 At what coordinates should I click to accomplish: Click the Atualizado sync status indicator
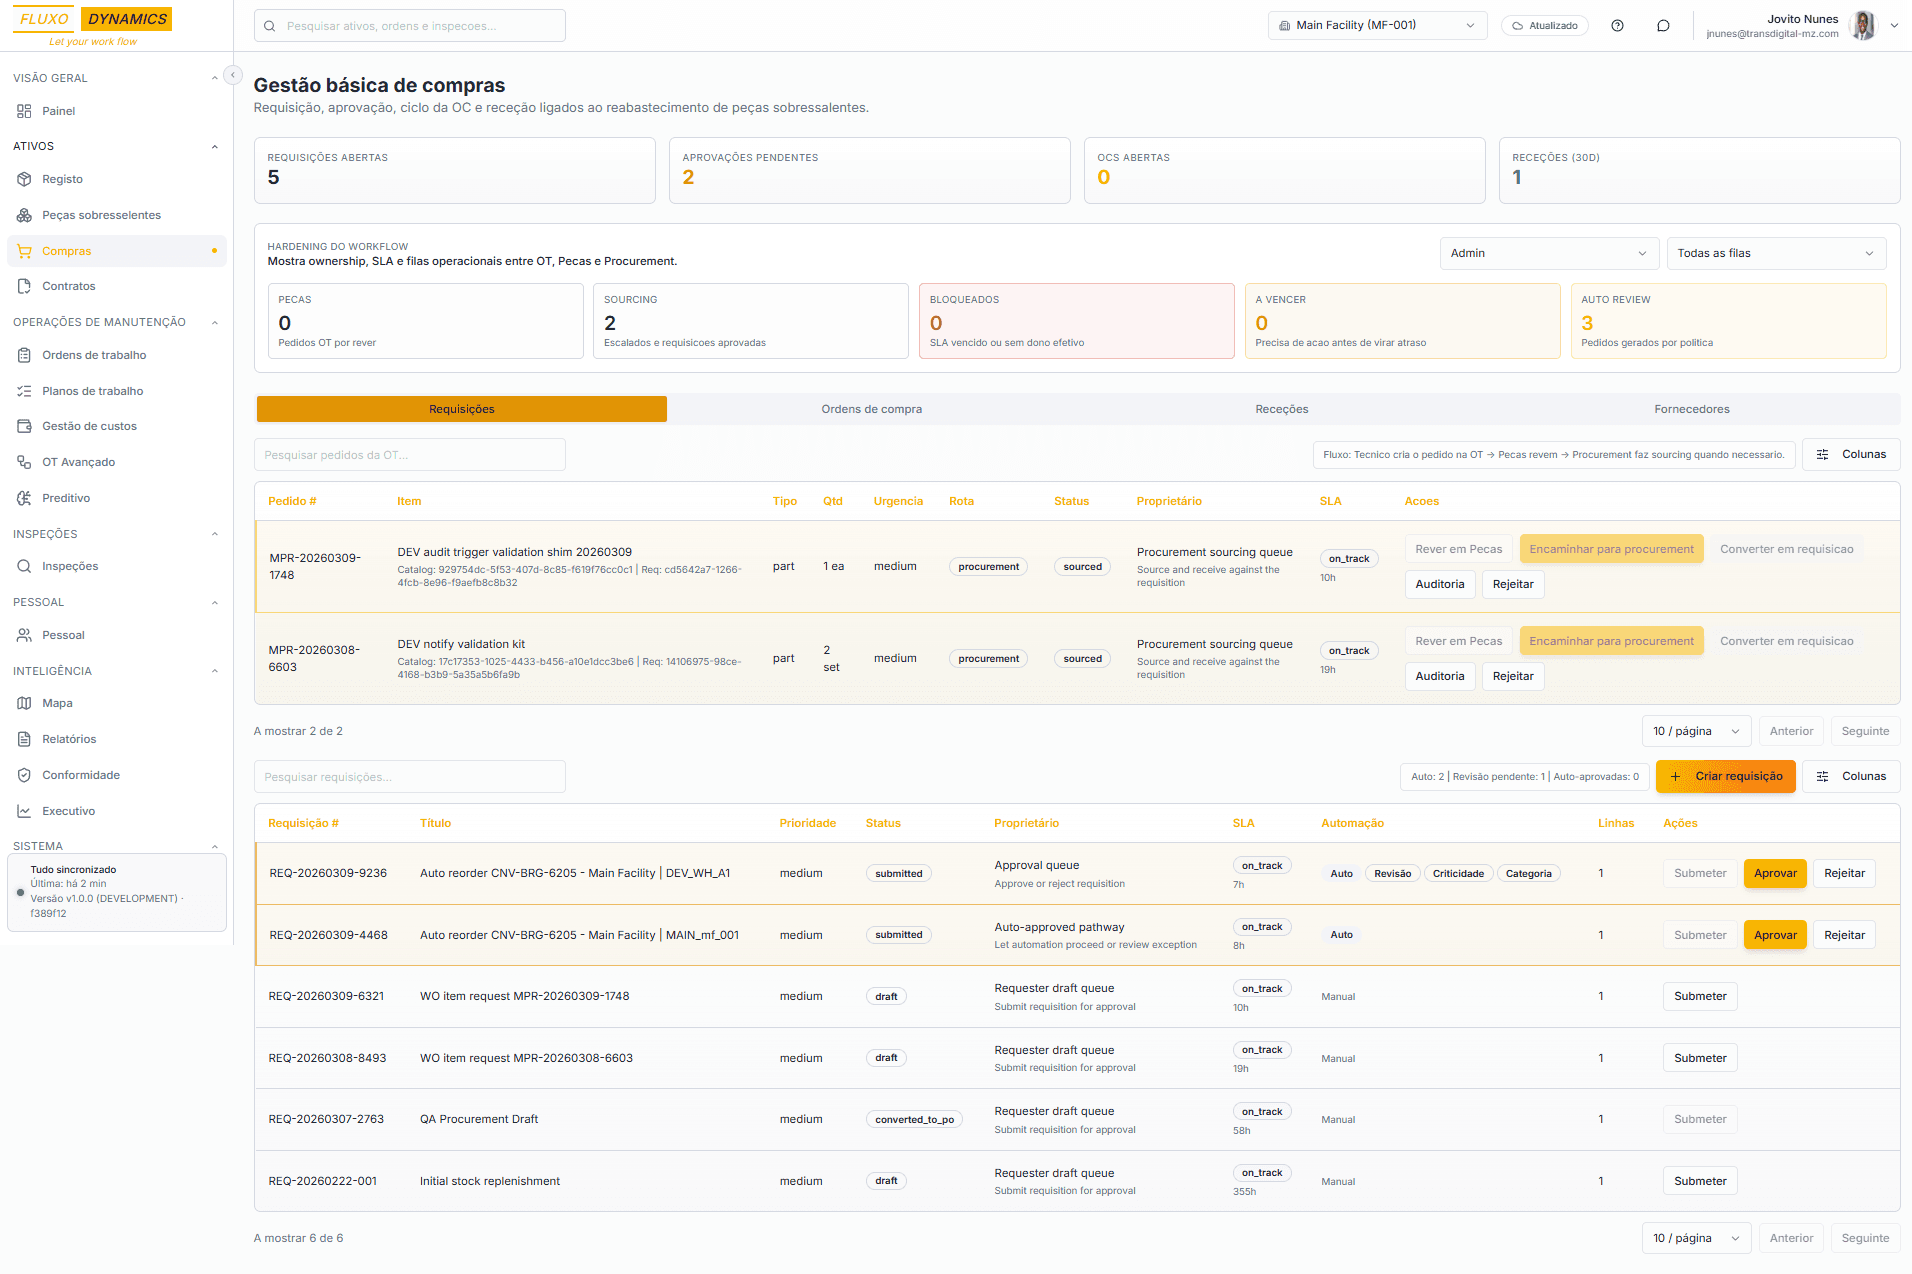(1544, 25)
